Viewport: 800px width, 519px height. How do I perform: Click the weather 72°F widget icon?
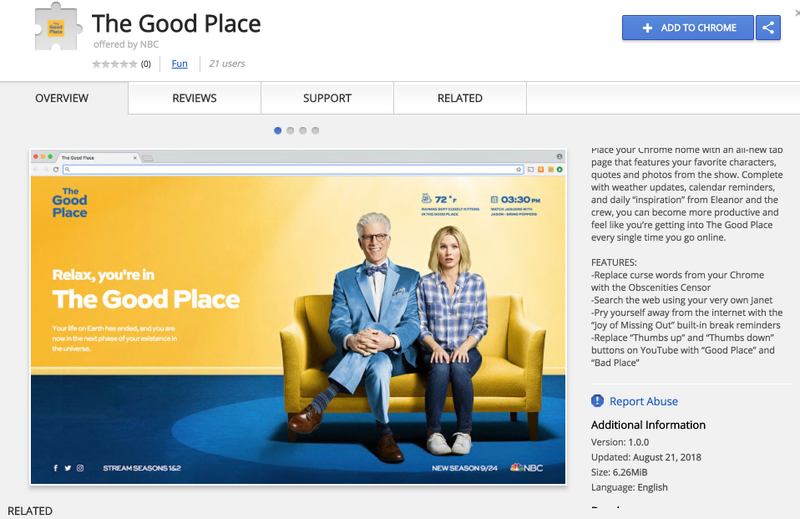[x=426, y=198]
